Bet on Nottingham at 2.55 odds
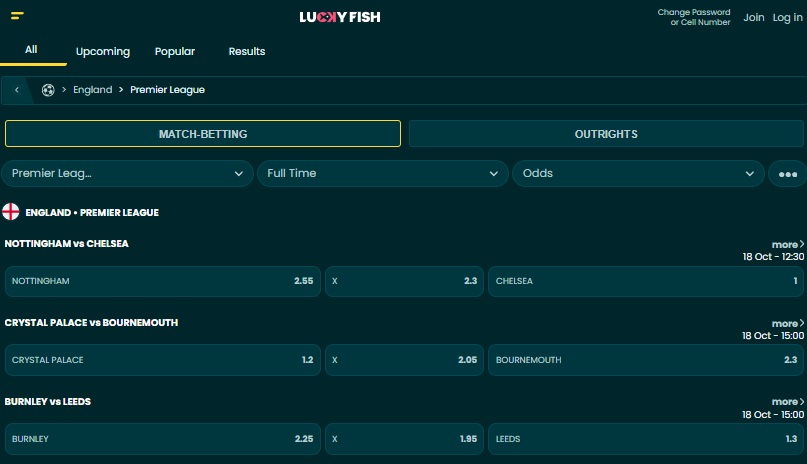The height and width of the screenshot is (464, 807). click(163, 281)
